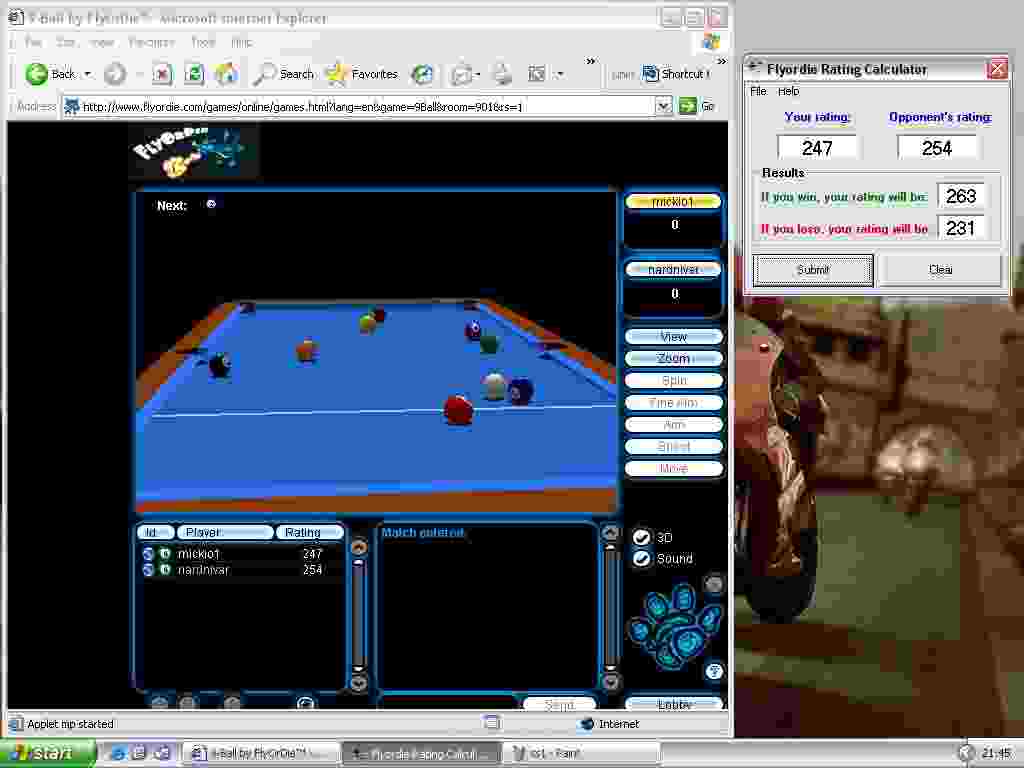This screenshot has height=768, width=1024.
Task: Open the address bar URL dropdown
Action: click(x=664, y=106)
